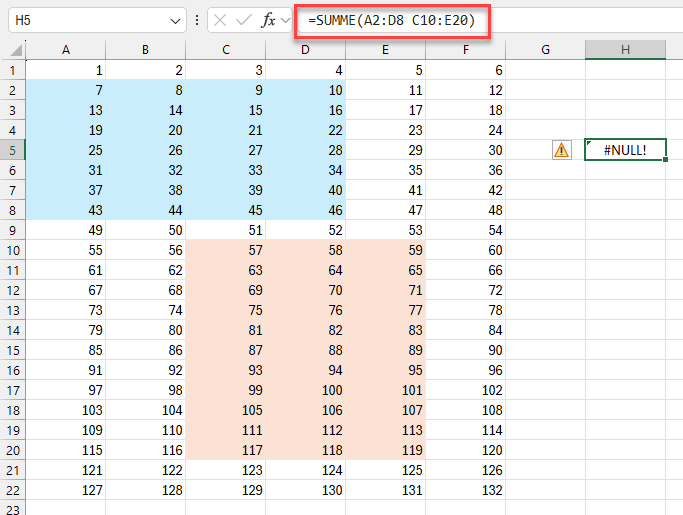
Task: Select column header F
Action: tap(465, 50)
